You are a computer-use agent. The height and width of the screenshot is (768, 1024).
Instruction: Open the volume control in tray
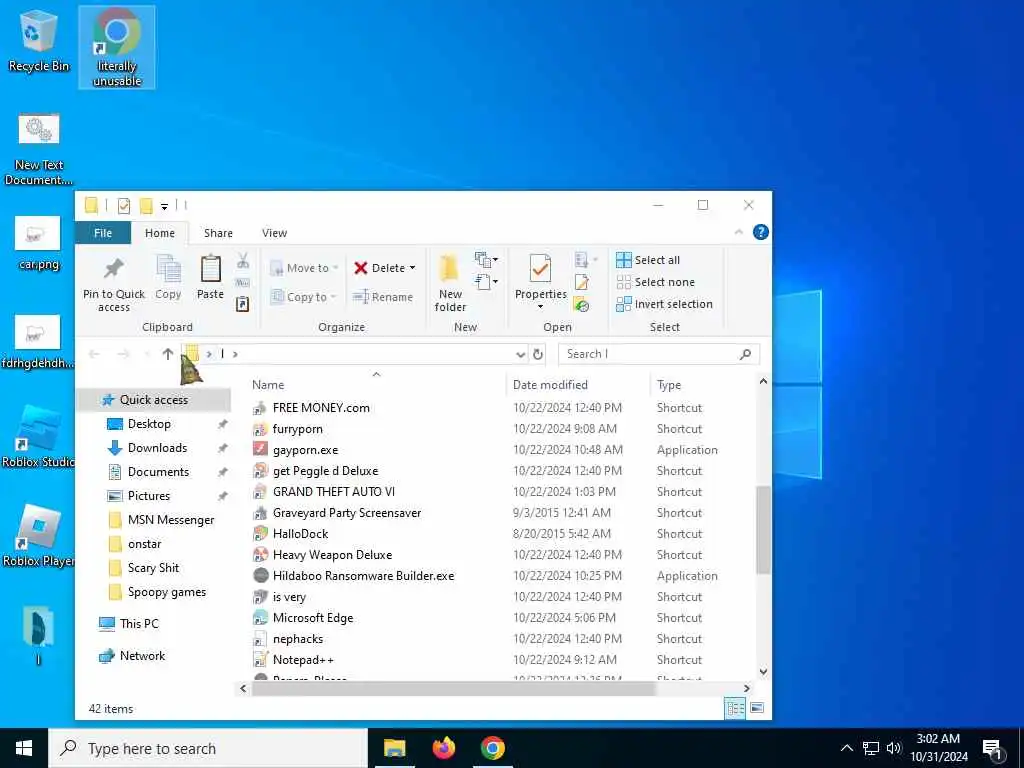pyautogui.click(x=893, y=748)
